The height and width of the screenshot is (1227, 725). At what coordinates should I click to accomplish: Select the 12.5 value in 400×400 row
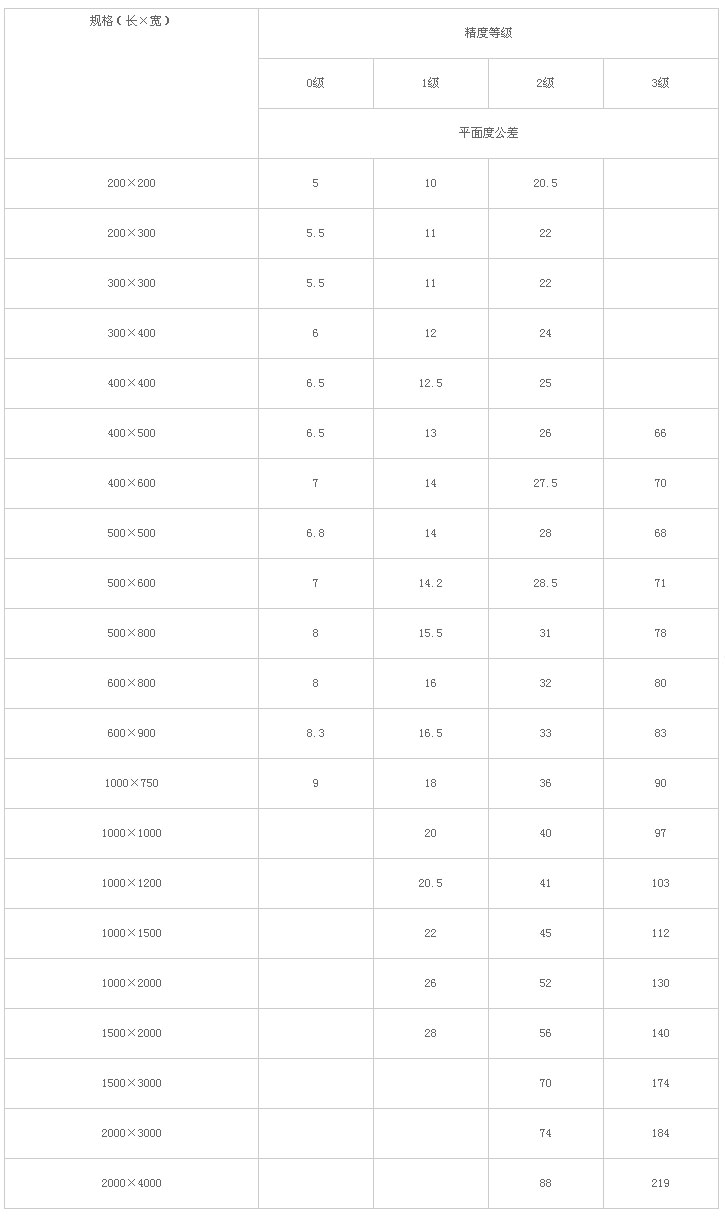(x=431, y=384)
